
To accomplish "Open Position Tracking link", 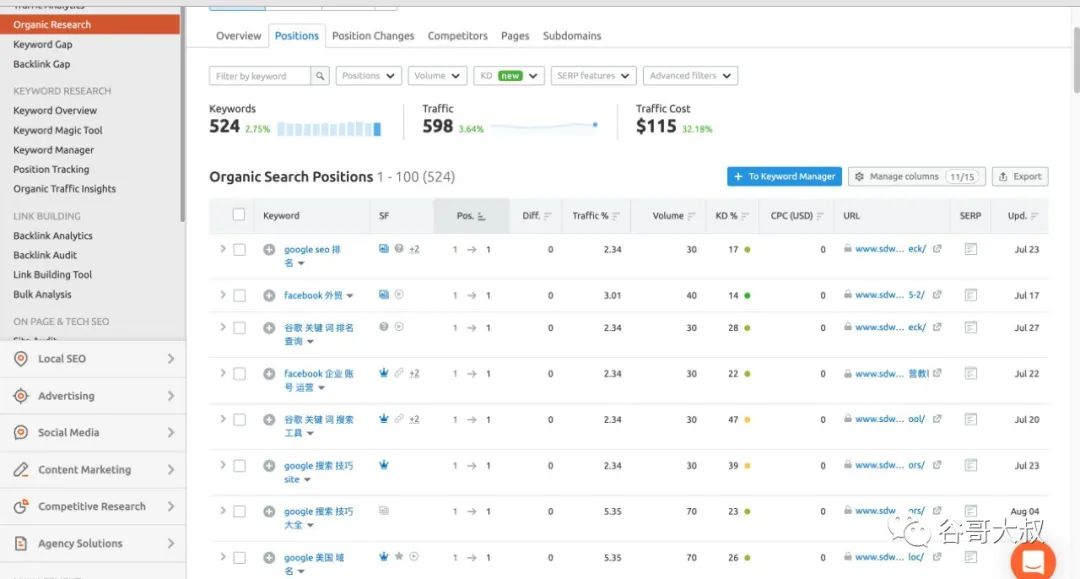I will click(51, 169).
